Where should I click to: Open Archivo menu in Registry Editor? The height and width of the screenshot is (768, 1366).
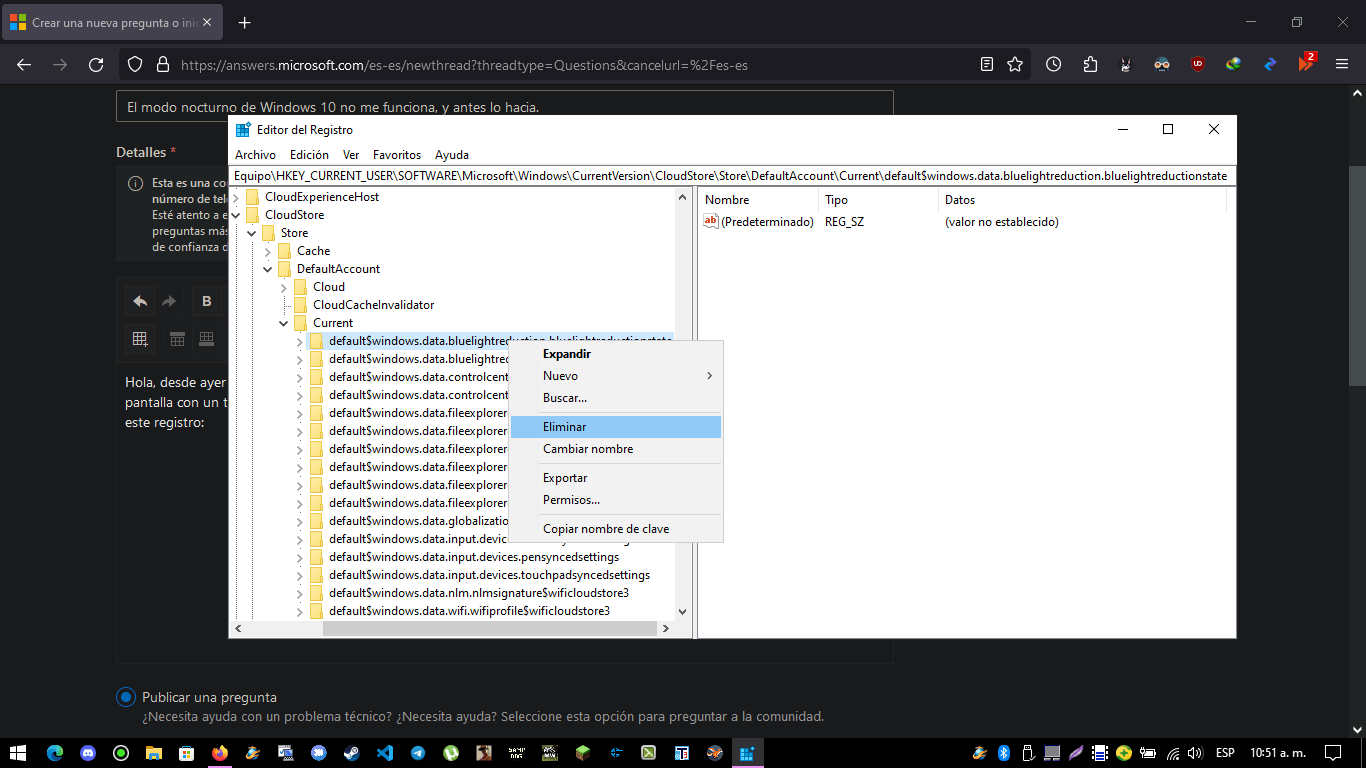coord(255,155)
